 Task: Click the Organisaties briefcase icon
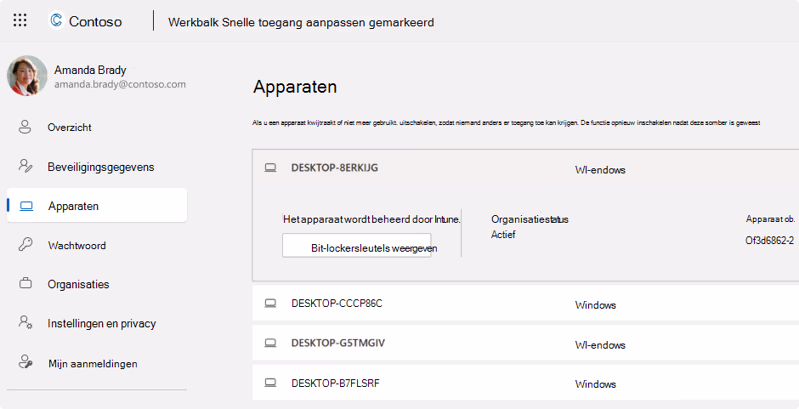(26, 284)
